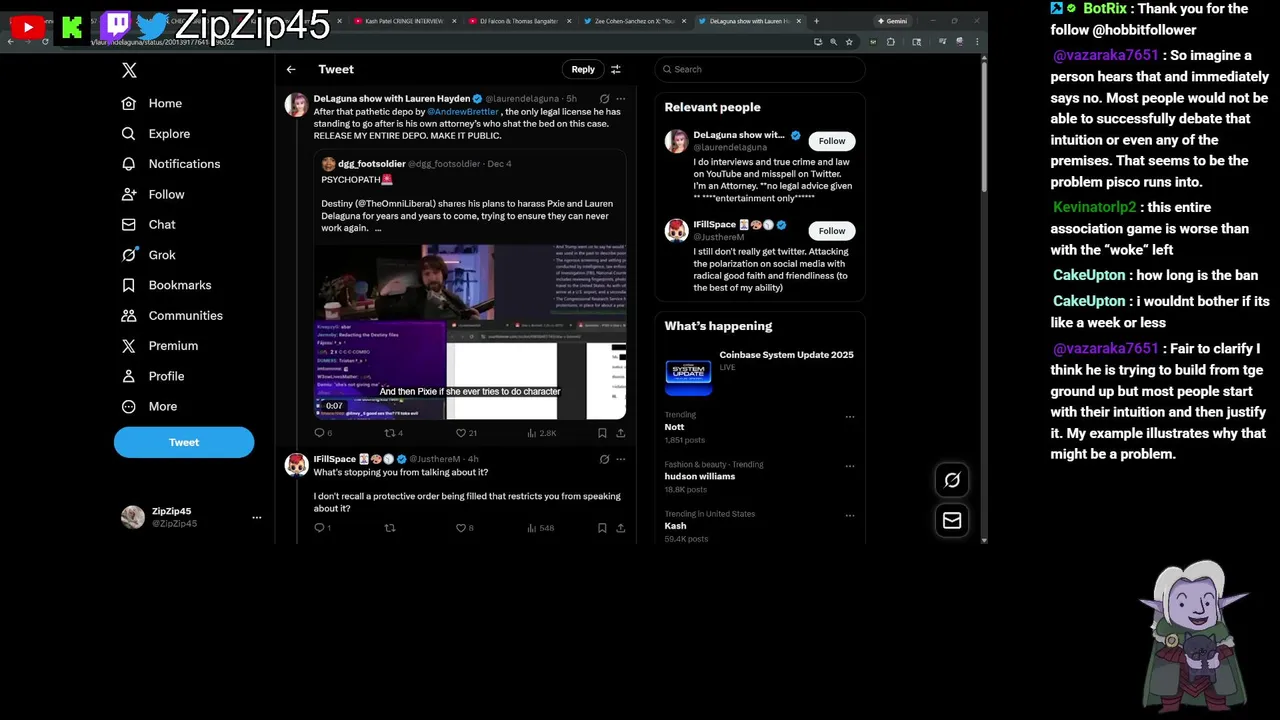The height and width of the screenshot is (720, 1280).
Task: Share Lauren Hayden's tweet
Action: click(620, 433)
